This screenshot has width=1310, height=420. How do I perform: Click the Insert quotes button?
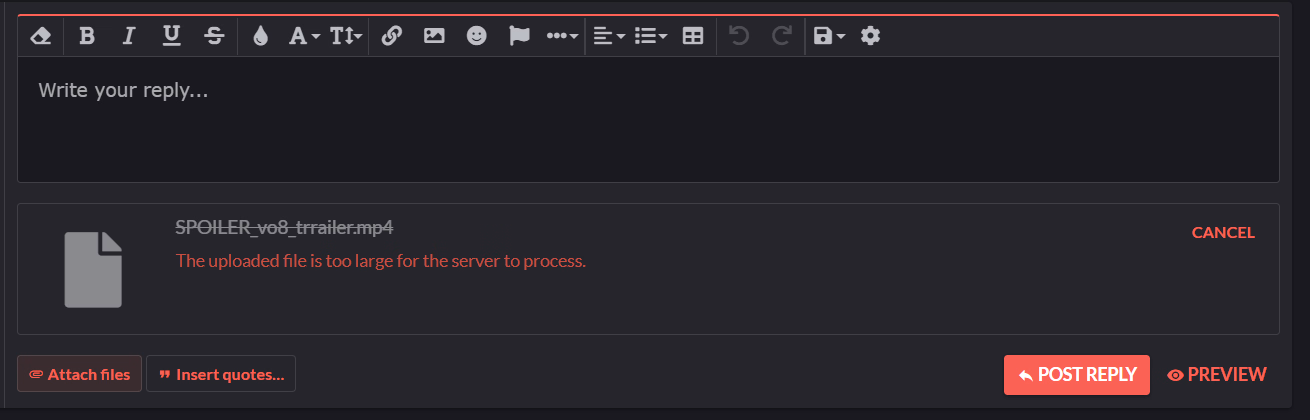coord(221,374)
